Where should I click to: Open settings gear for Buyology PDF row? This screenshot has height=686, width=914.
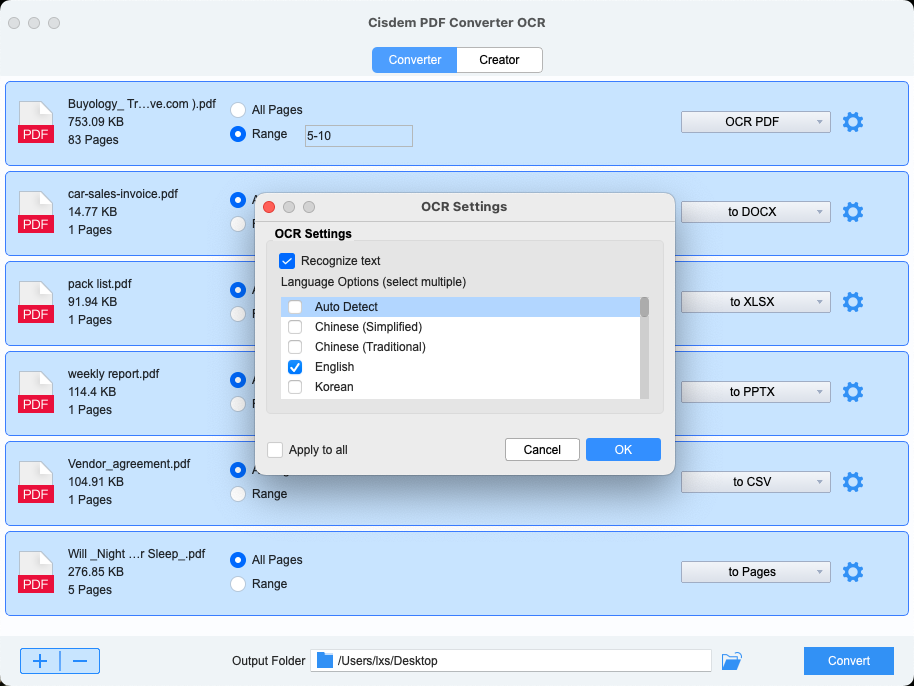click(852, 122)
